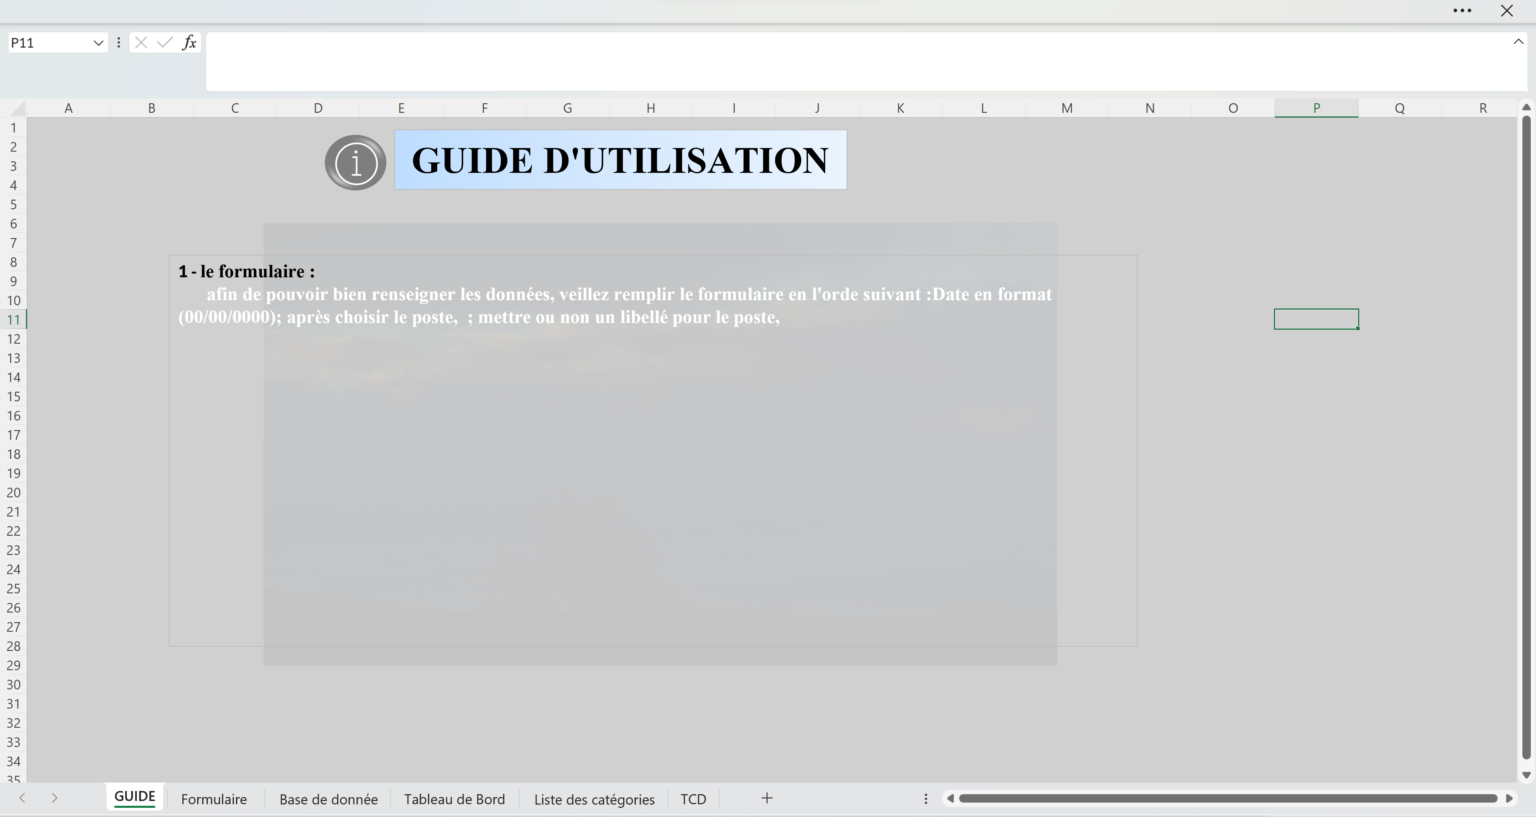Click the Insert Function fx icon
Viewport: 1536px width, 817px height.
coord(189,43)
